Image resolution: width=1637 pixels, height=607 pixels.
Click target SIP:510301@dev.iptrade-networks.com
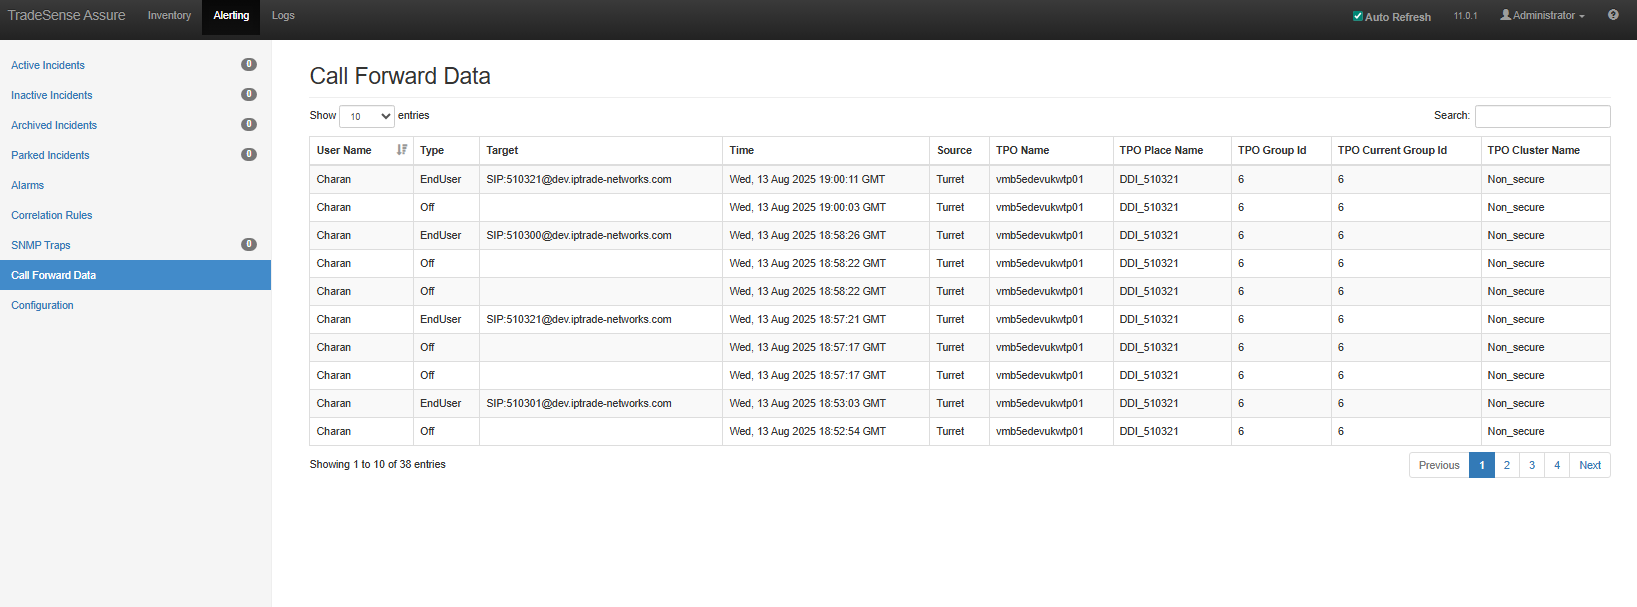coord(579,403)
